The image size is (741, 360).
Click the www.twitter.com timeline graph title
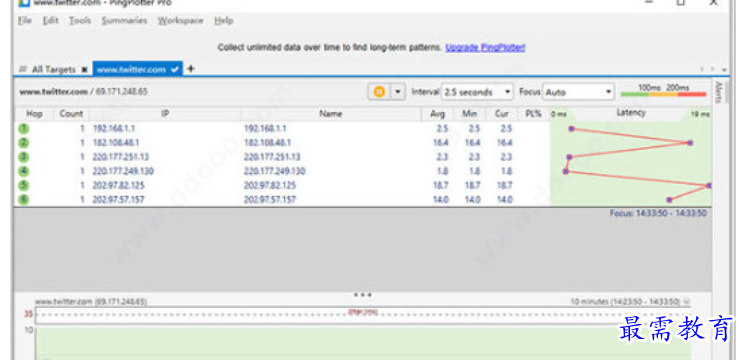click(x=91, y=301)
